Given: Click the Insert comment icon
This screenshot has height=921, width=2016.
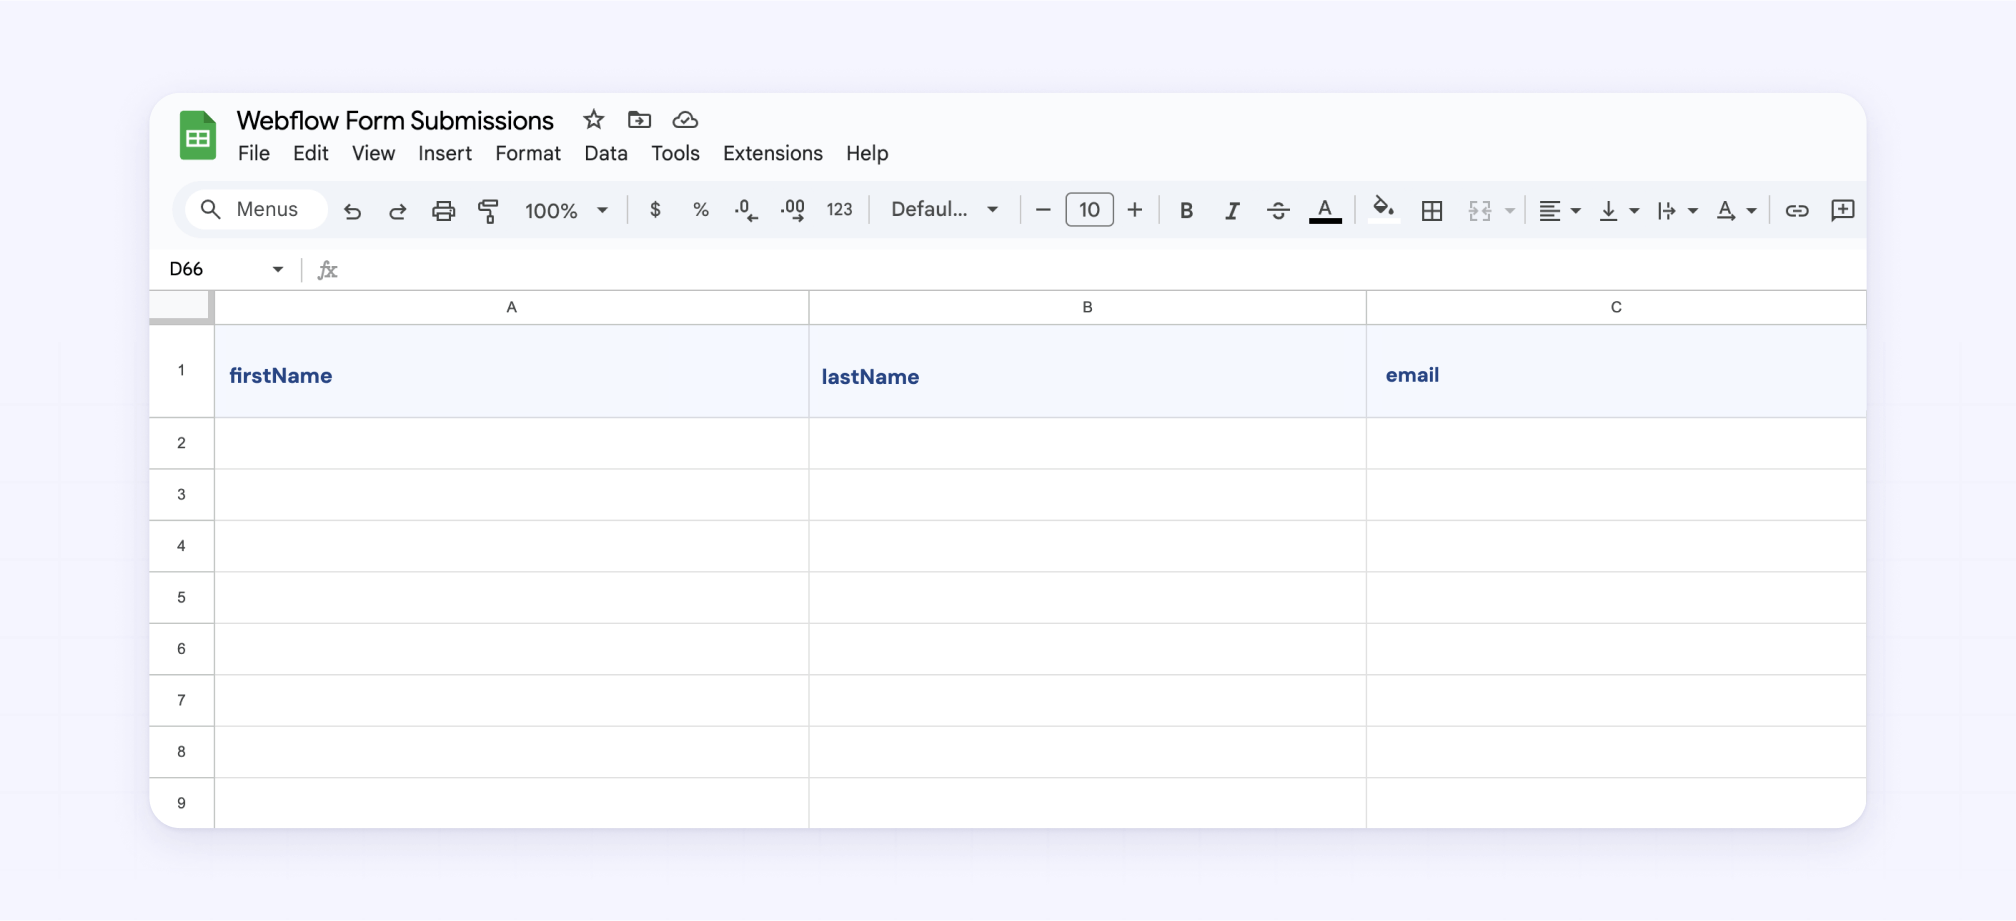Looking at the screenshot, I should 1842,210.
